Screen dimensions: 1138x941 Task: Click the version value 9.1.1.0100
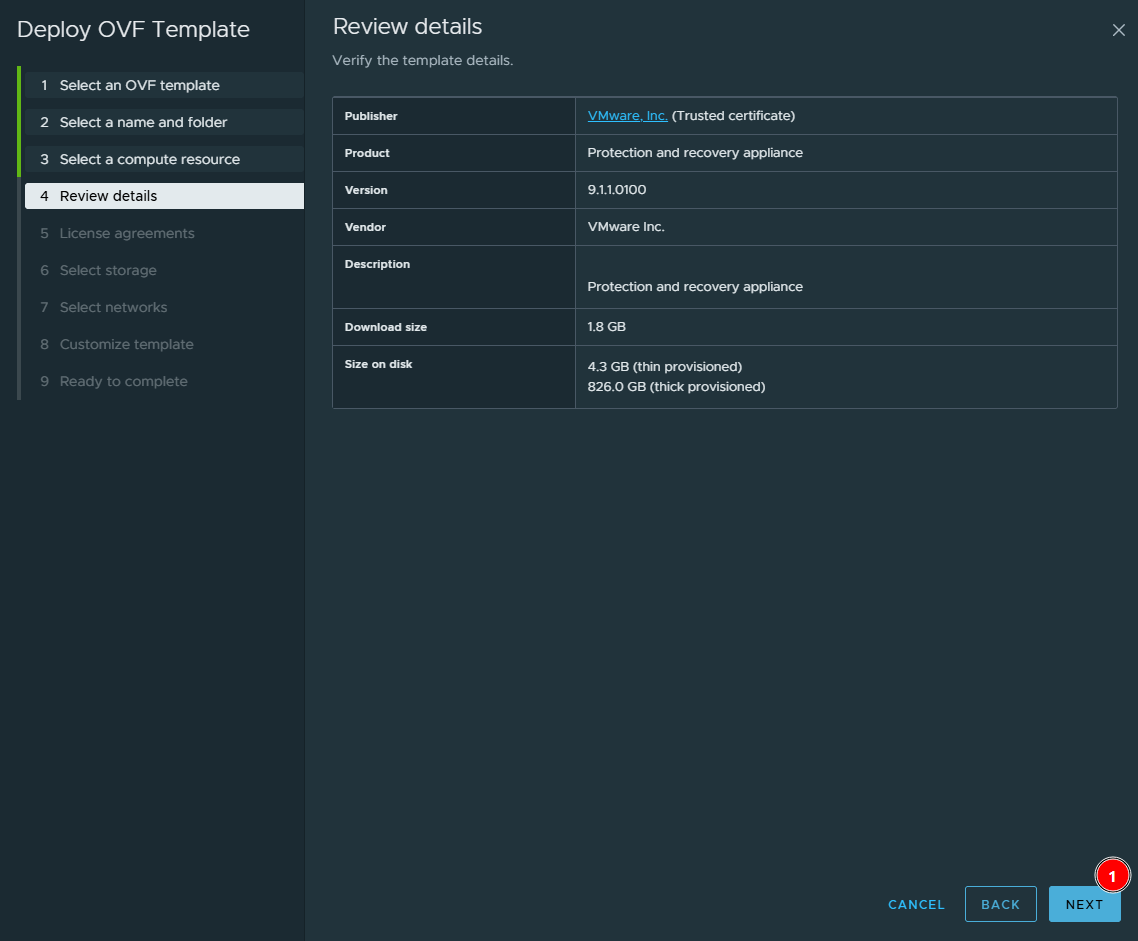[616, 189]
